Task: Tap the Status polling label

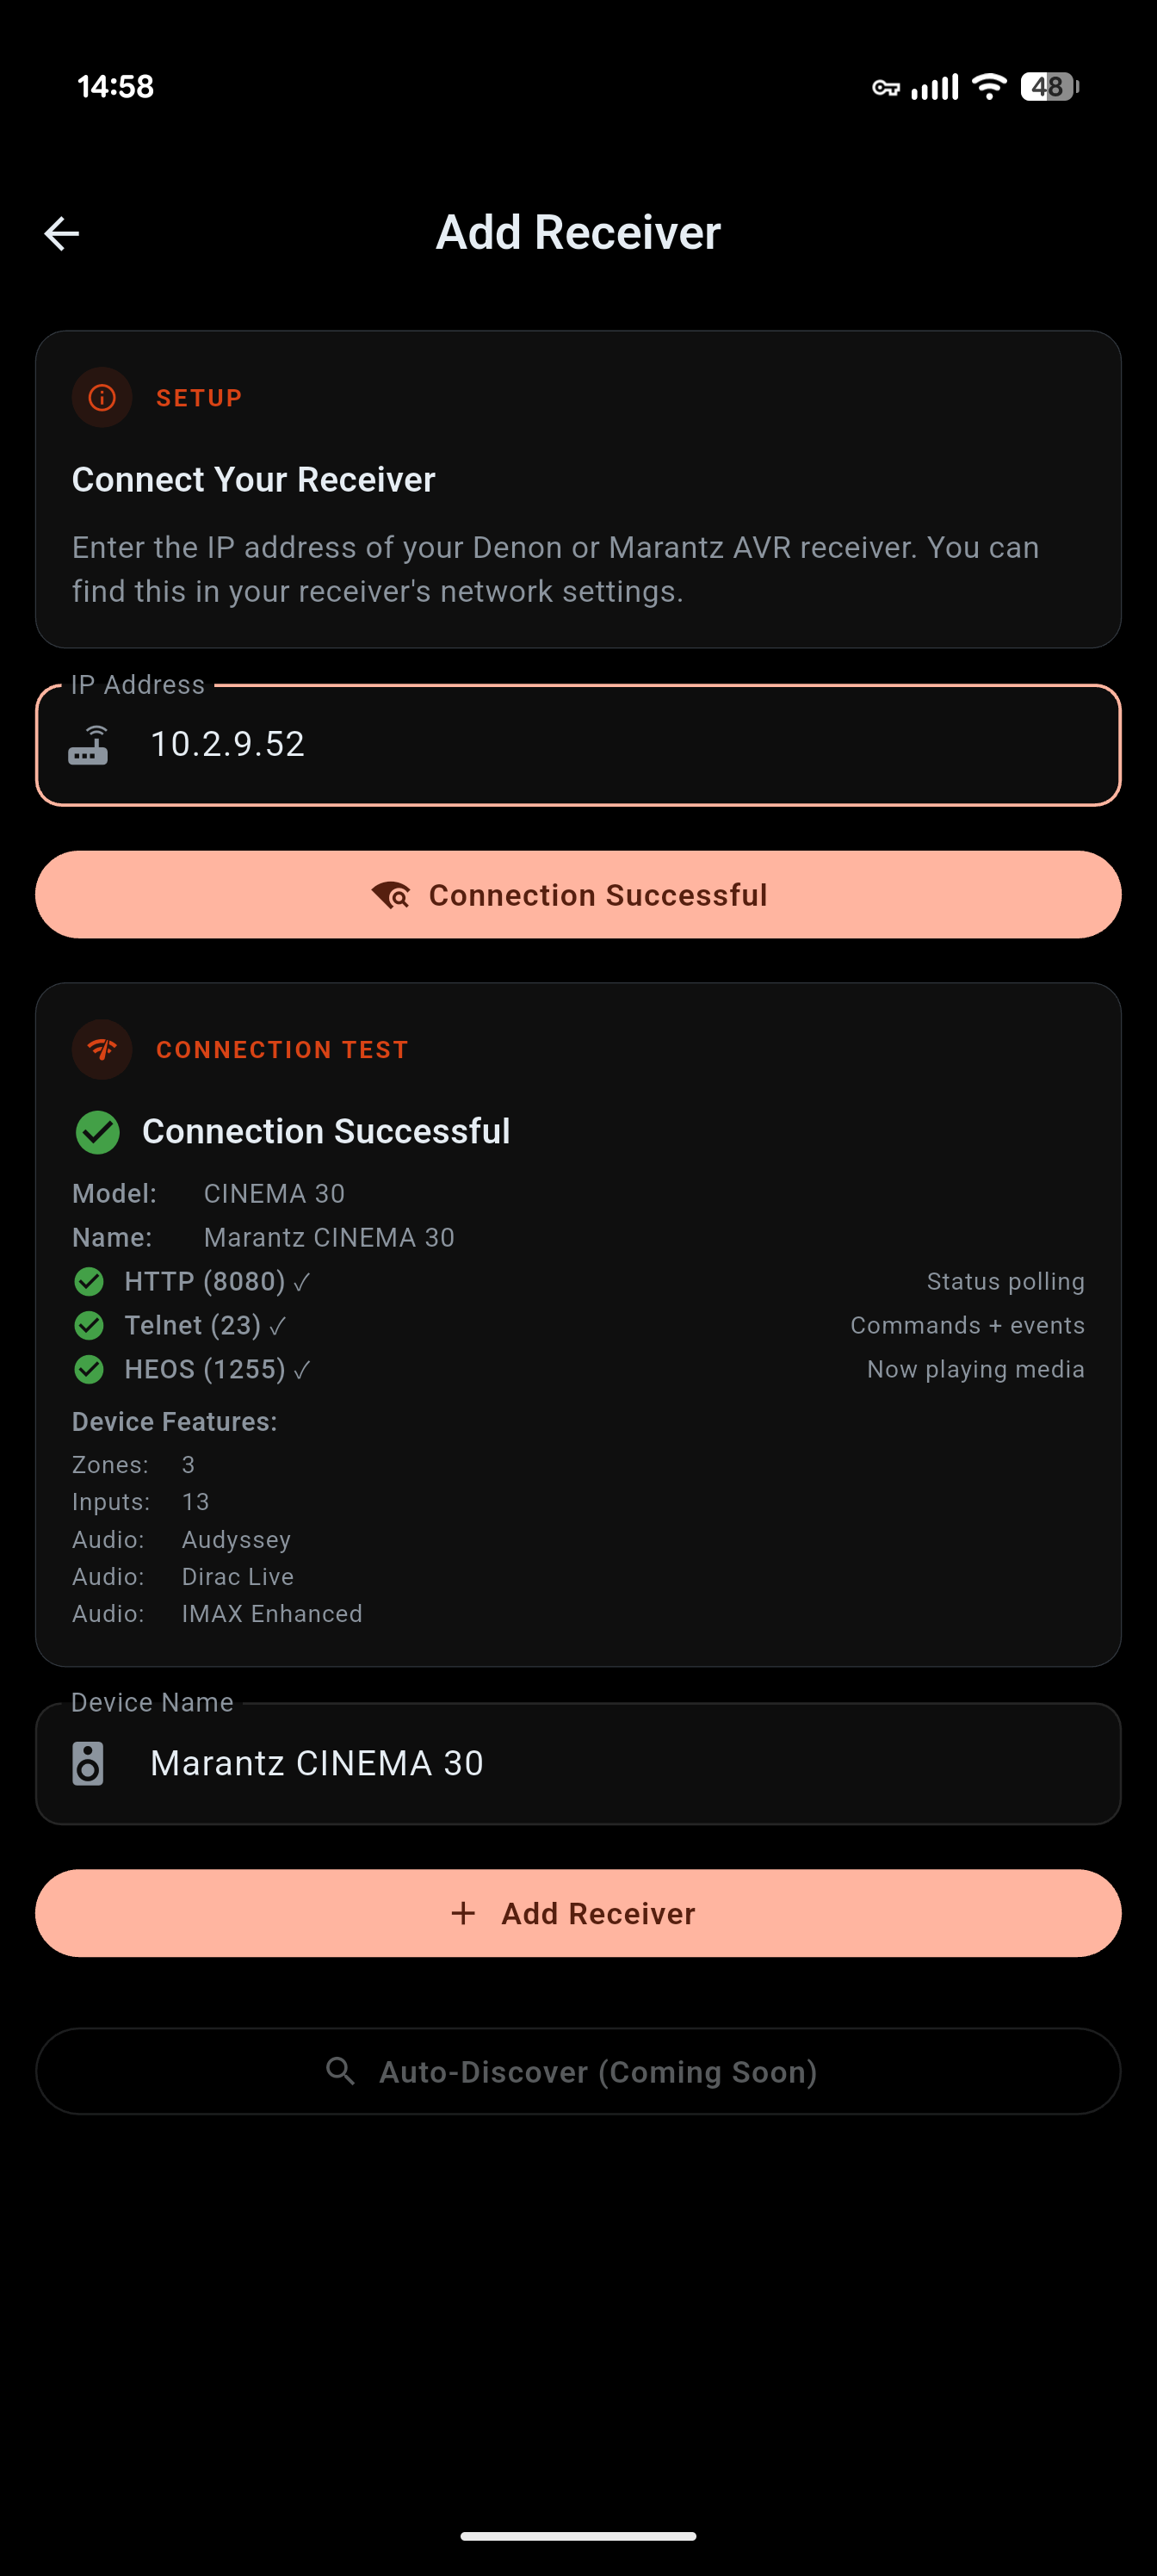Action: tap(1005, 1281)
